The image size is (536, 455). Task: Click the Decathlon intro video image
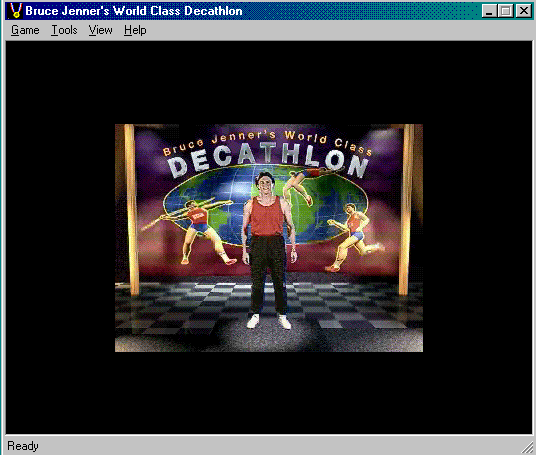[x=269, y=238]
